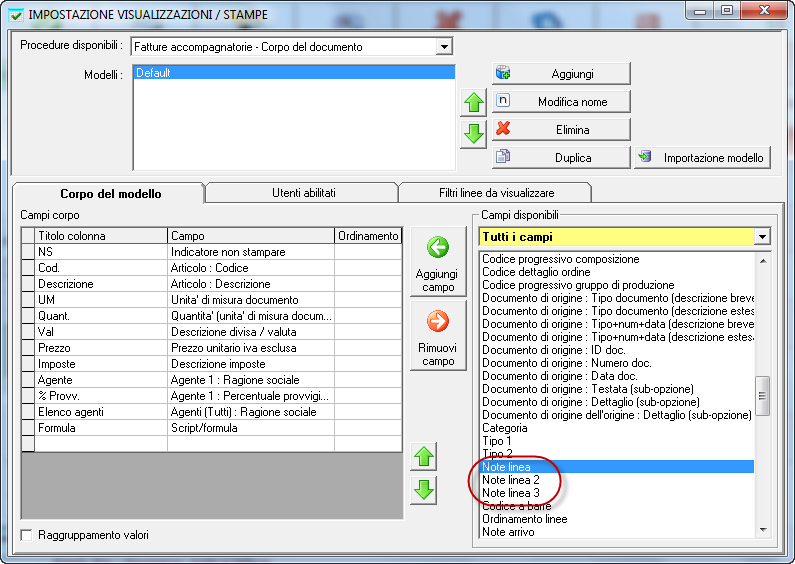Select Documento di origine : Numero doc.
The height and width of the screenshot is (564, 795).
click(617, 363)
